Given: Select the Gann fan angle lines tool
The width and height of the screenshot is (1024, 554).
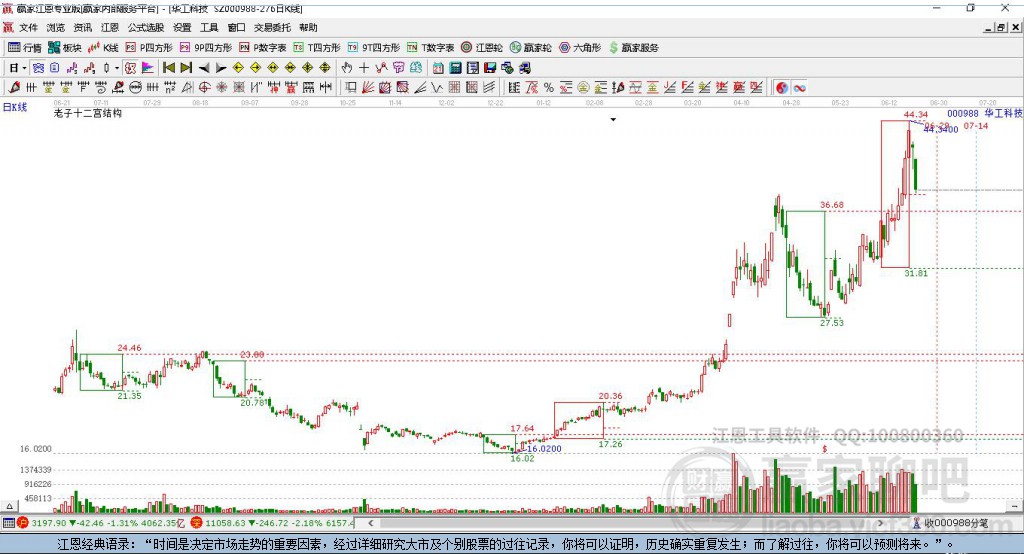Looking at the screenshot, I should 369,88.
